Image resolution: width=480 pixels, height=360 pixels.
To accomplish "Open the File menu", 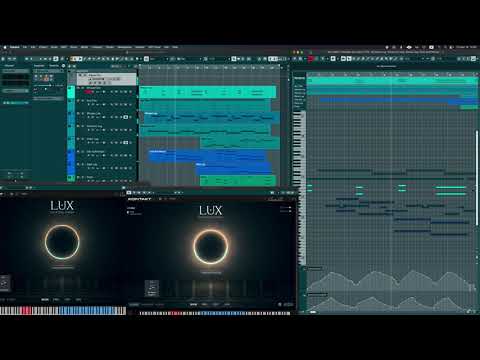I will pyautogui.click(x=25, y=47).
